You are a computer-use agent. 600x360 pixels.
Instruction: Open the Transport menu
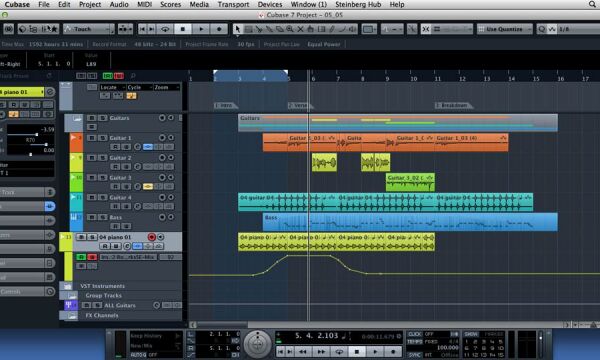pos(233,4)
